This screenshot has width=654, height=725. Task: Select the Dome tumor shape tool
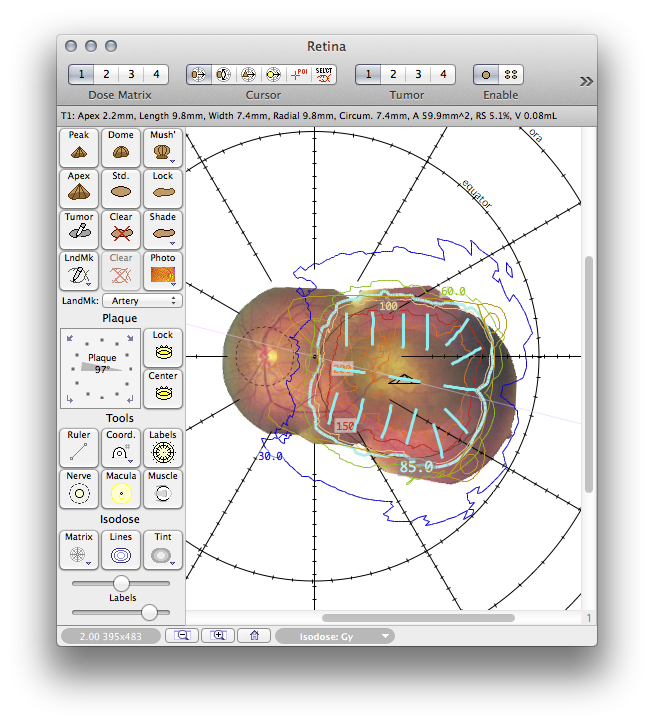click(121, 147)
